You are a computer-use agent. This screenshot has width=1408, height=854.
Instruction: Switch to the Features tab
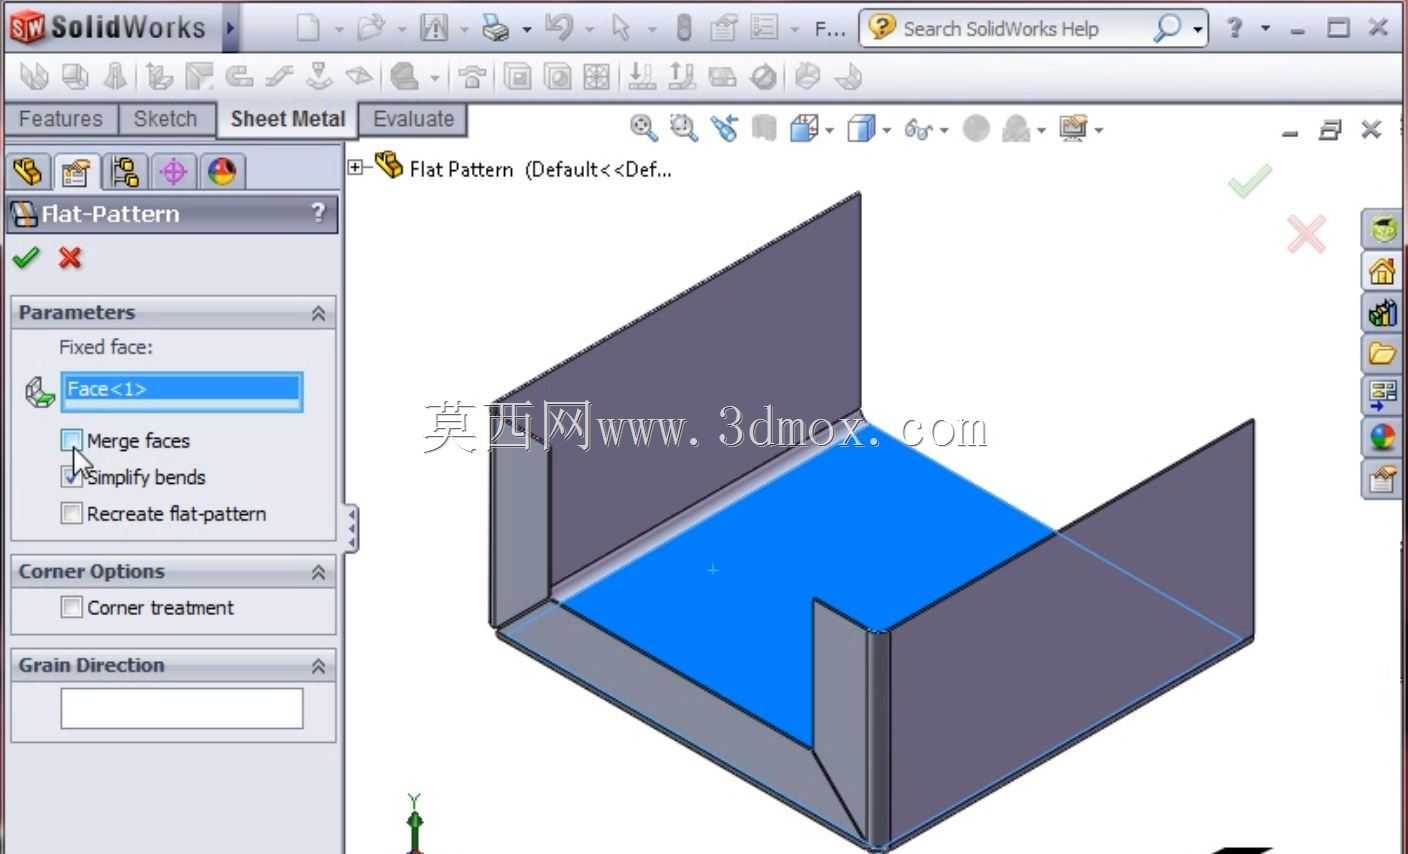click(x=61, y=119)
